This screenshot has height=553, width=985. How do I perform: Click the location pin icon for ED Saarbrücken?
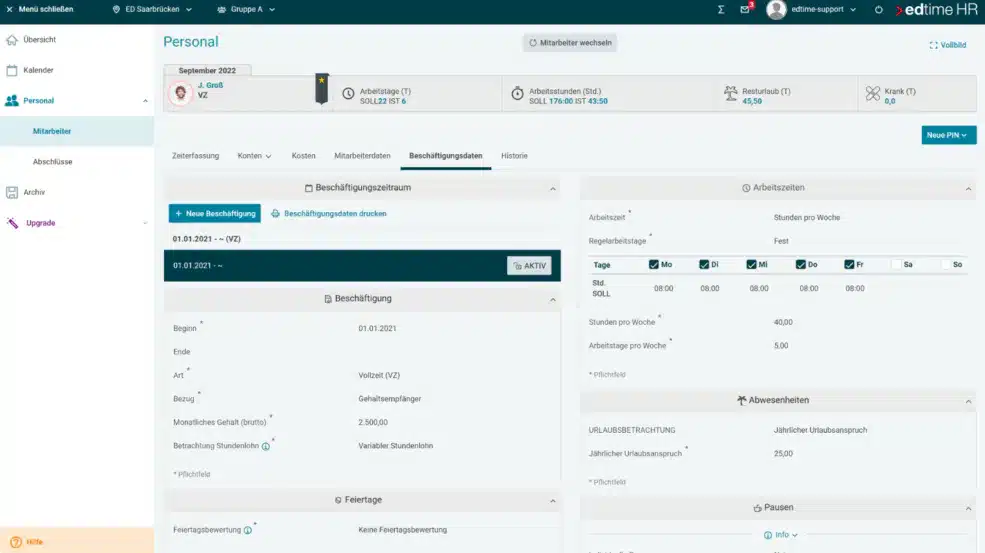[x=116, y=9]
